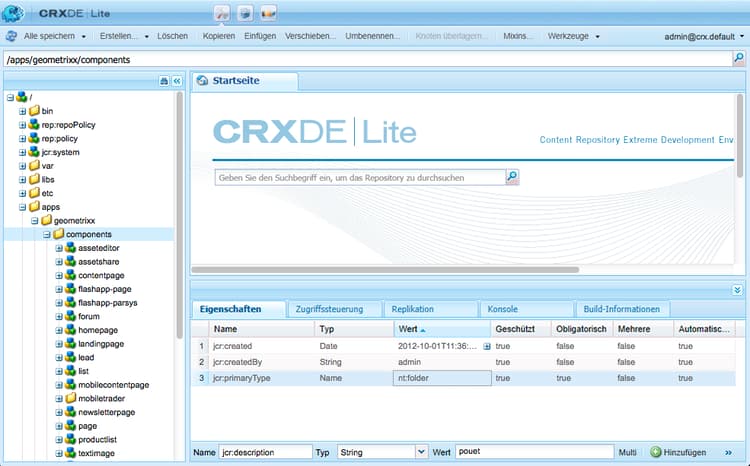Expand the var folder node

point(22,166)
